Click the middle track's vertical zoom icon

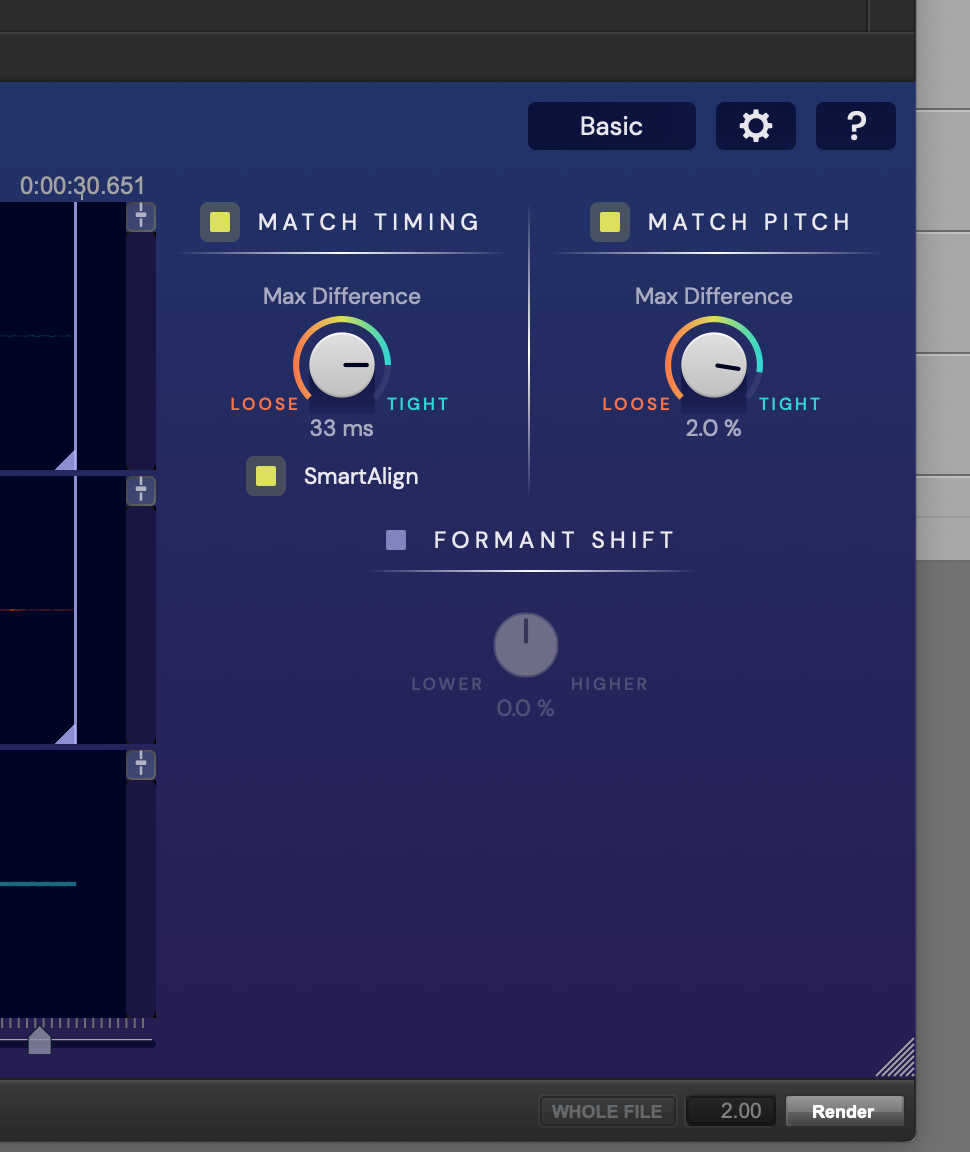[141, 491]
